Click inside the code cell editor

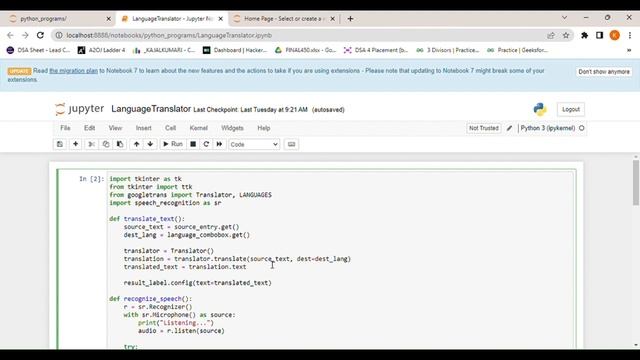coord(341,260)
